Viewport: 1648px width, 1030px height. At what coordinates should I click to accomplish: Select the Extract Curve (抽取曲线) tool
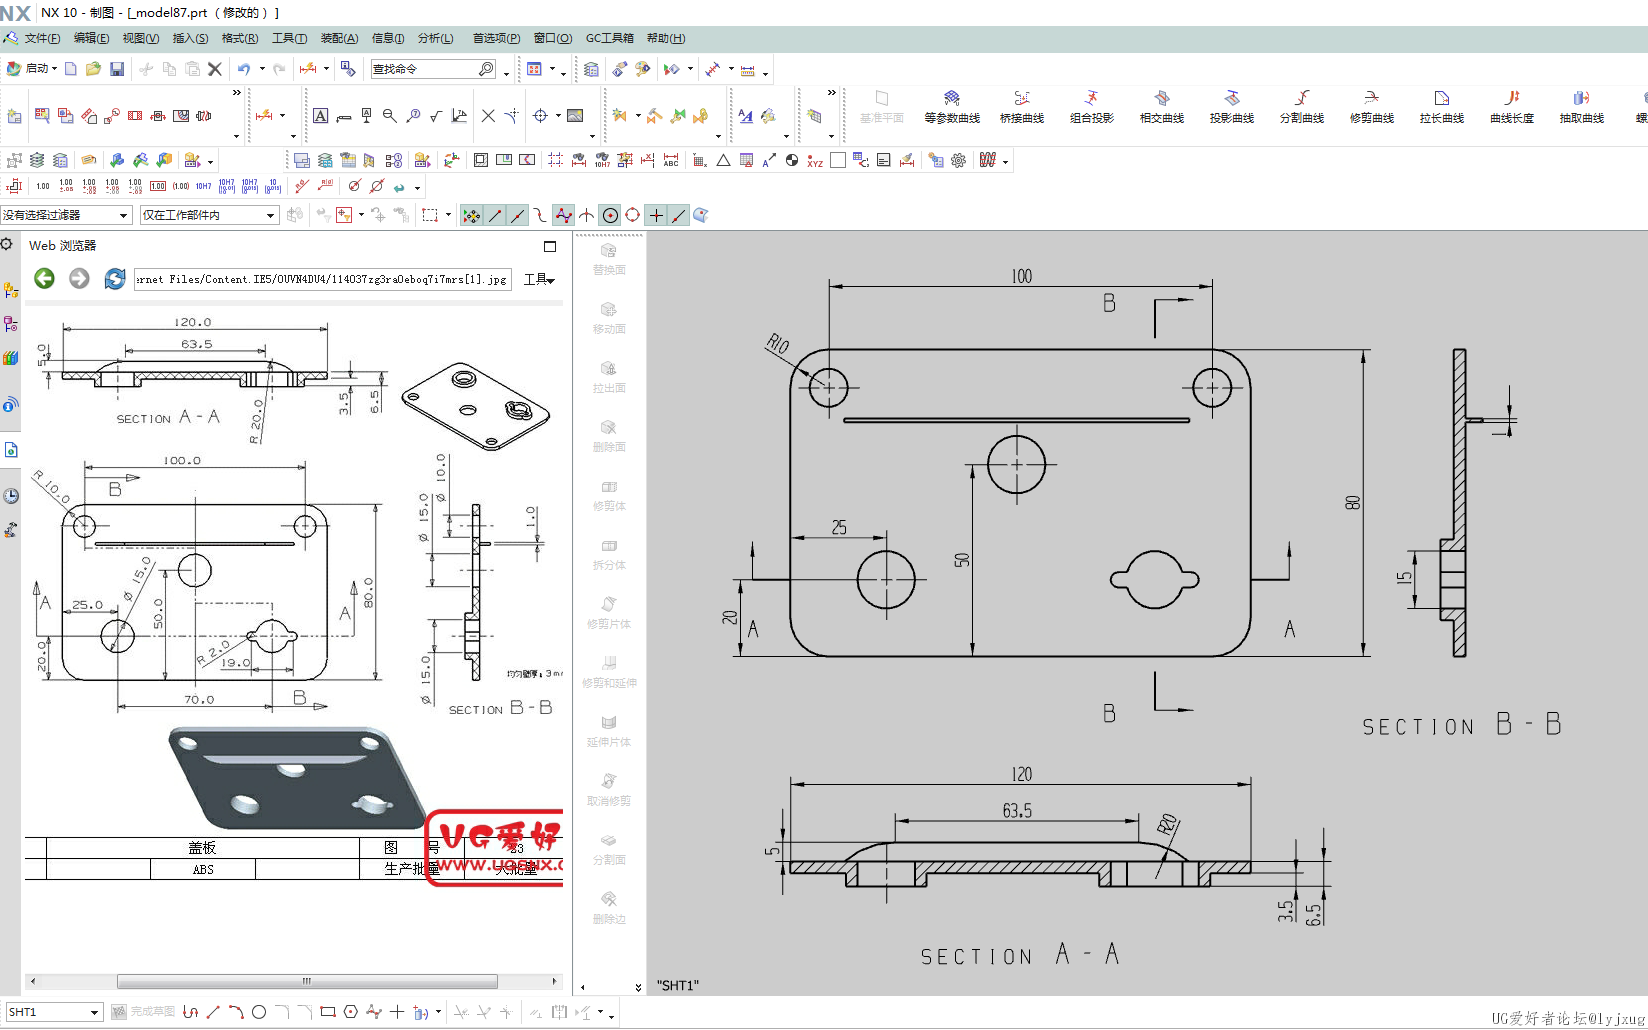(1582, 107)
